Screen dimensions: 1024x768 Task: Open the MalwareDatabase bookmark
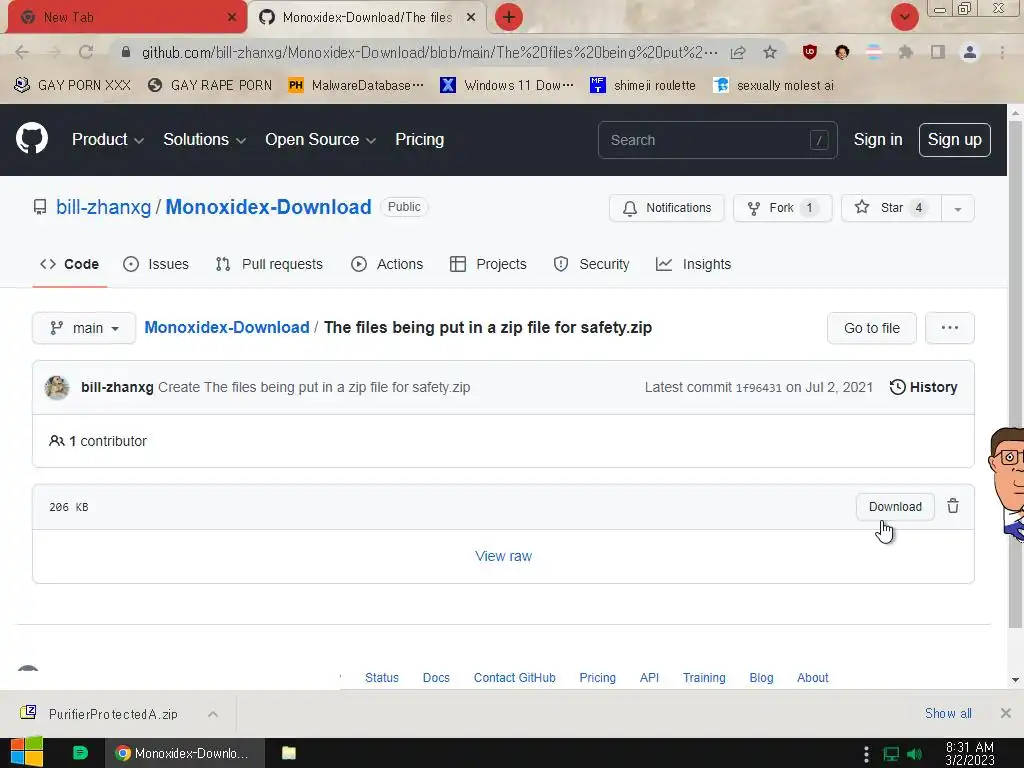coord(357,86)
